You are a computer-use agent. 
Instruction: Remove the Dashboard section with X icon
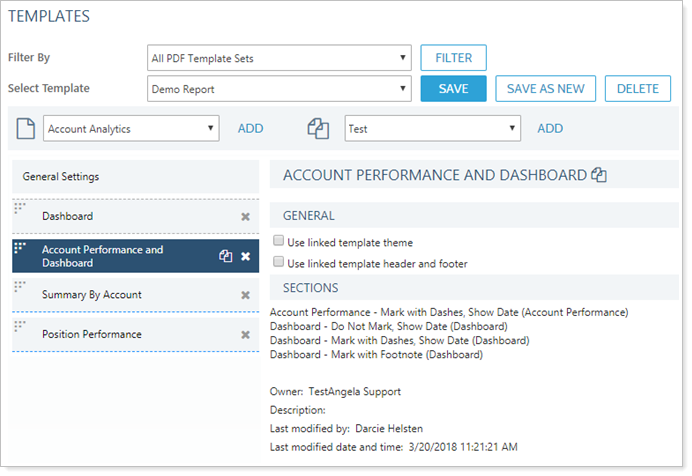tap(245, 216)
